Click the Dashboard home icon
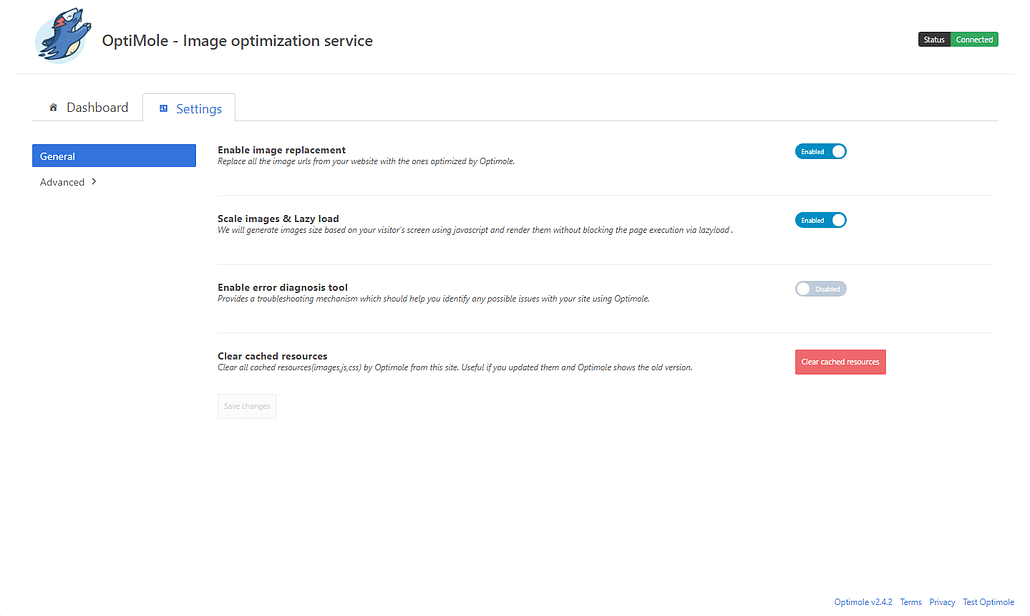The height and width of the screenshot is (616, 1030). [53, 107]
